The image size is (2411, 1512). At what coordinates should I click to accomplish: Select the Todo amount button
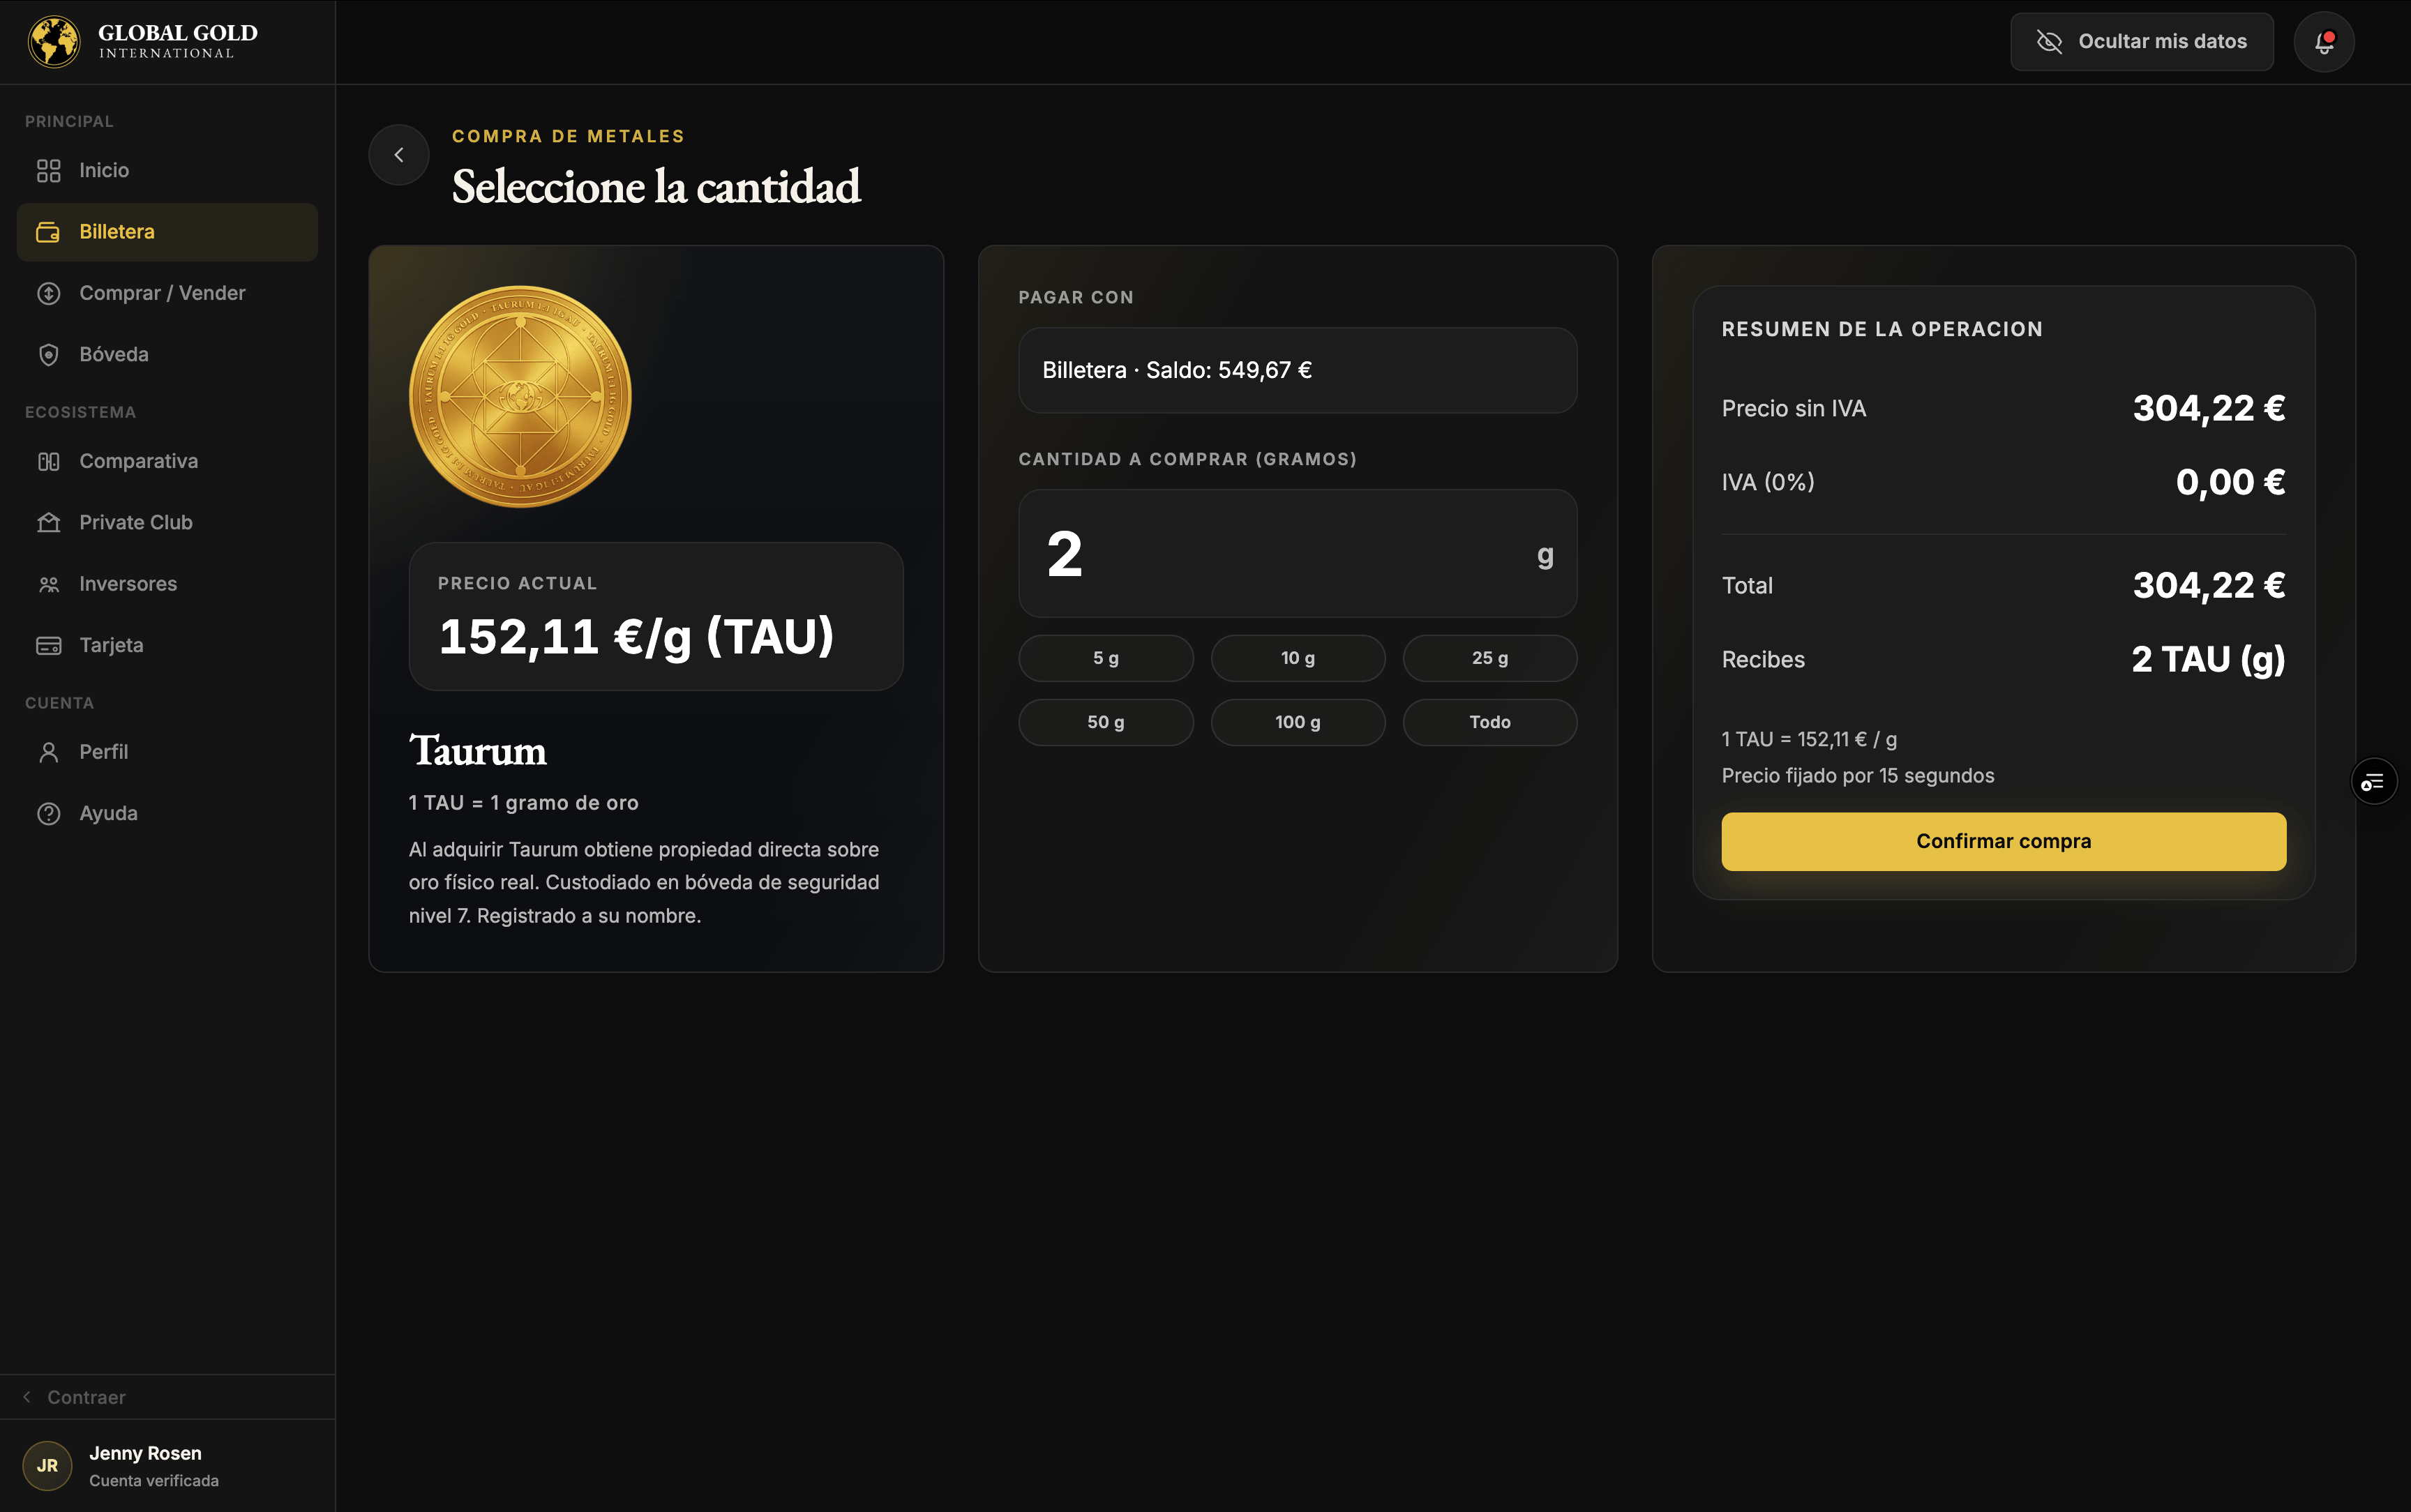tap(1490, 722)
